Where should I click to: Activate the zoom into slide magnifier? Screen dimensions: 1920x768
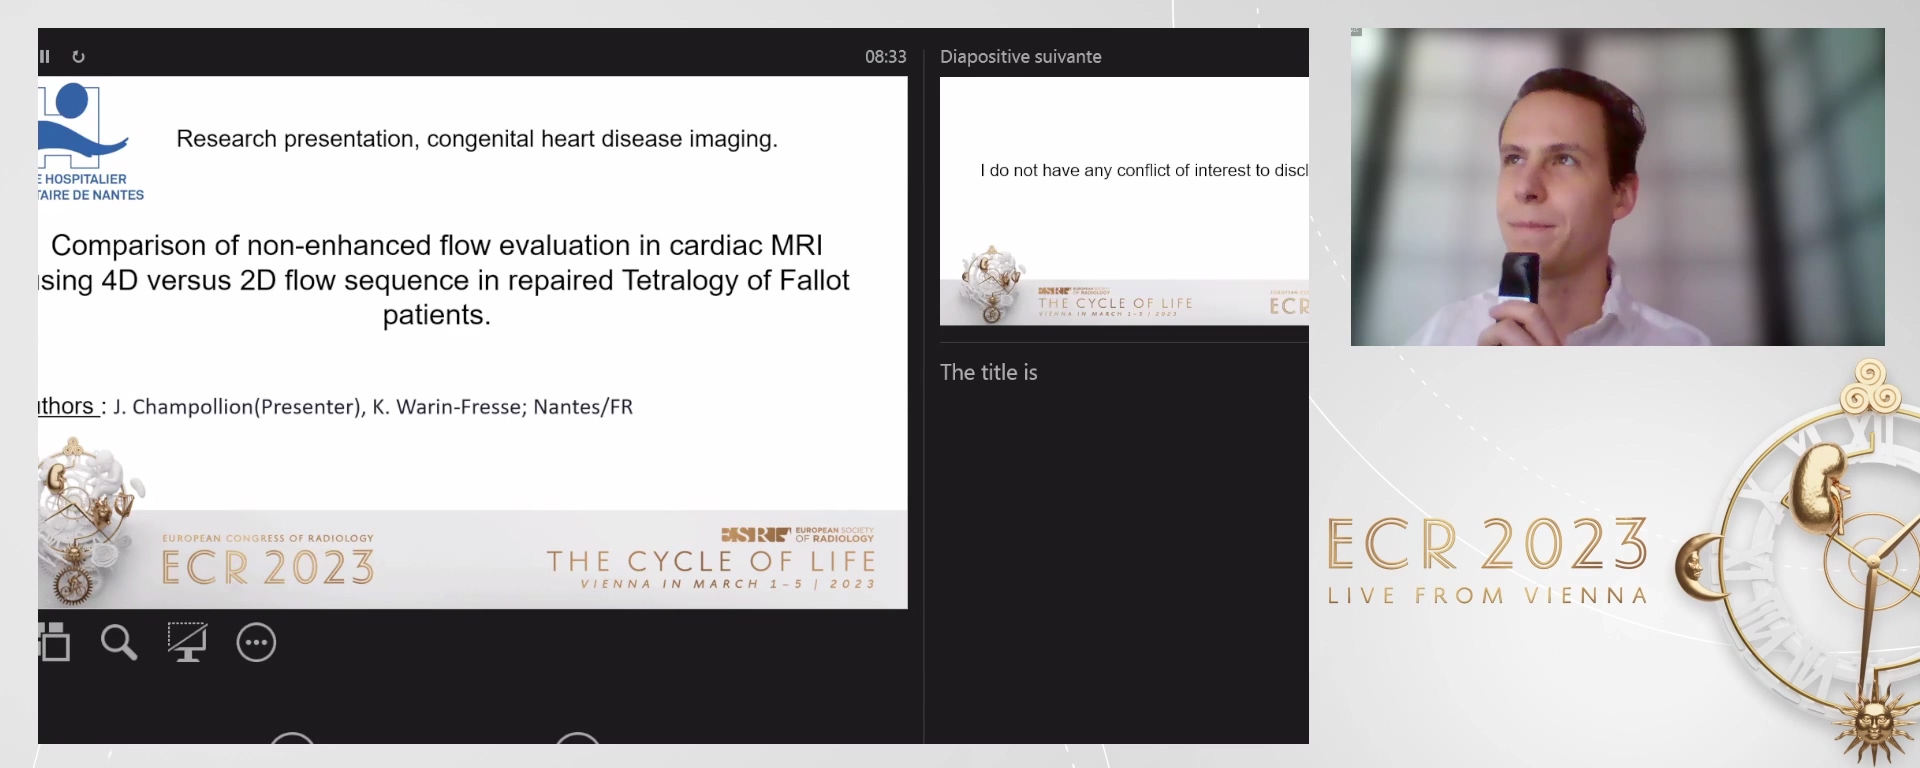pyautogui.click(x=119, y=642)
